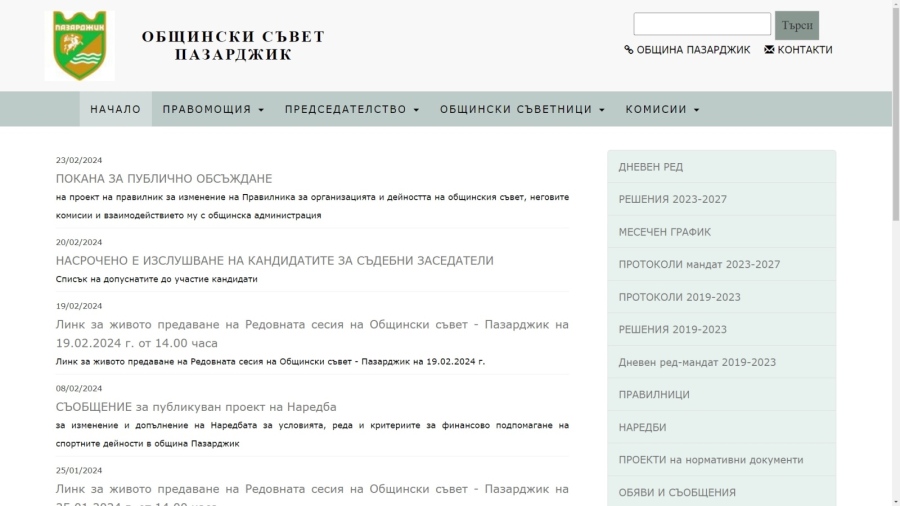Open НАСРОЧЕНО Е ИЗСЛУШВАНЕ НА КАНДИДАТИТЕ article
900x506 pixels.
coord(274,260)
